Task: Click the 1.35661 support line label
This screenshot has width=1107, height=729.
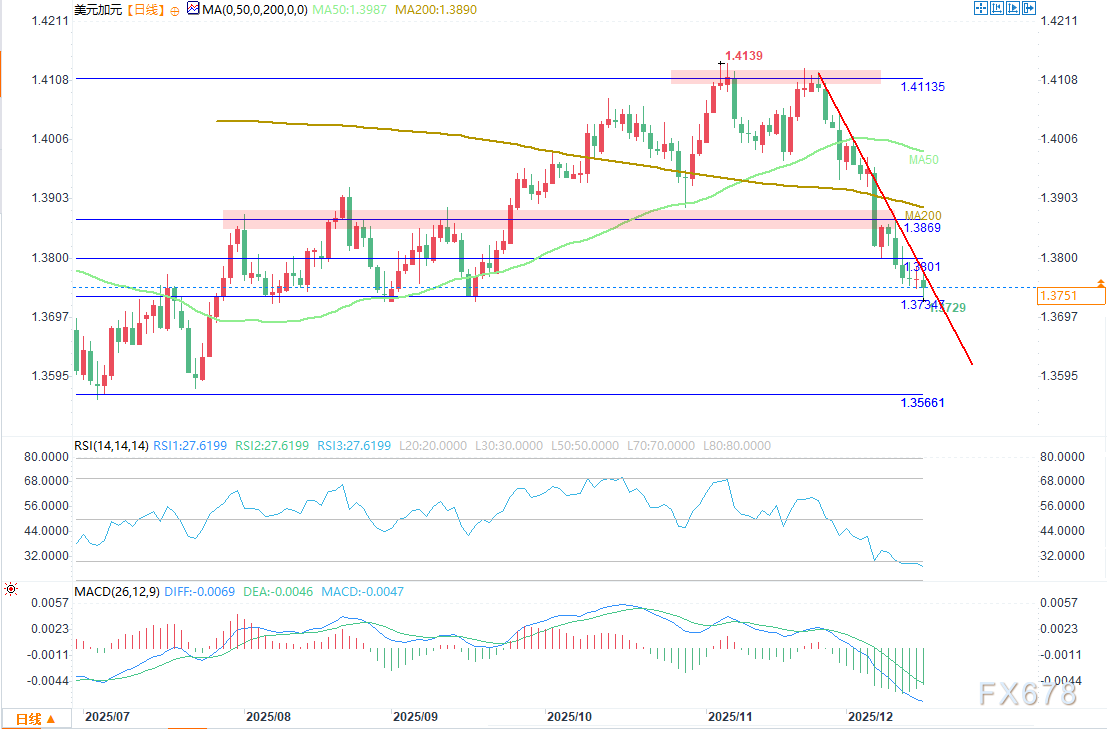Action: 921,403
